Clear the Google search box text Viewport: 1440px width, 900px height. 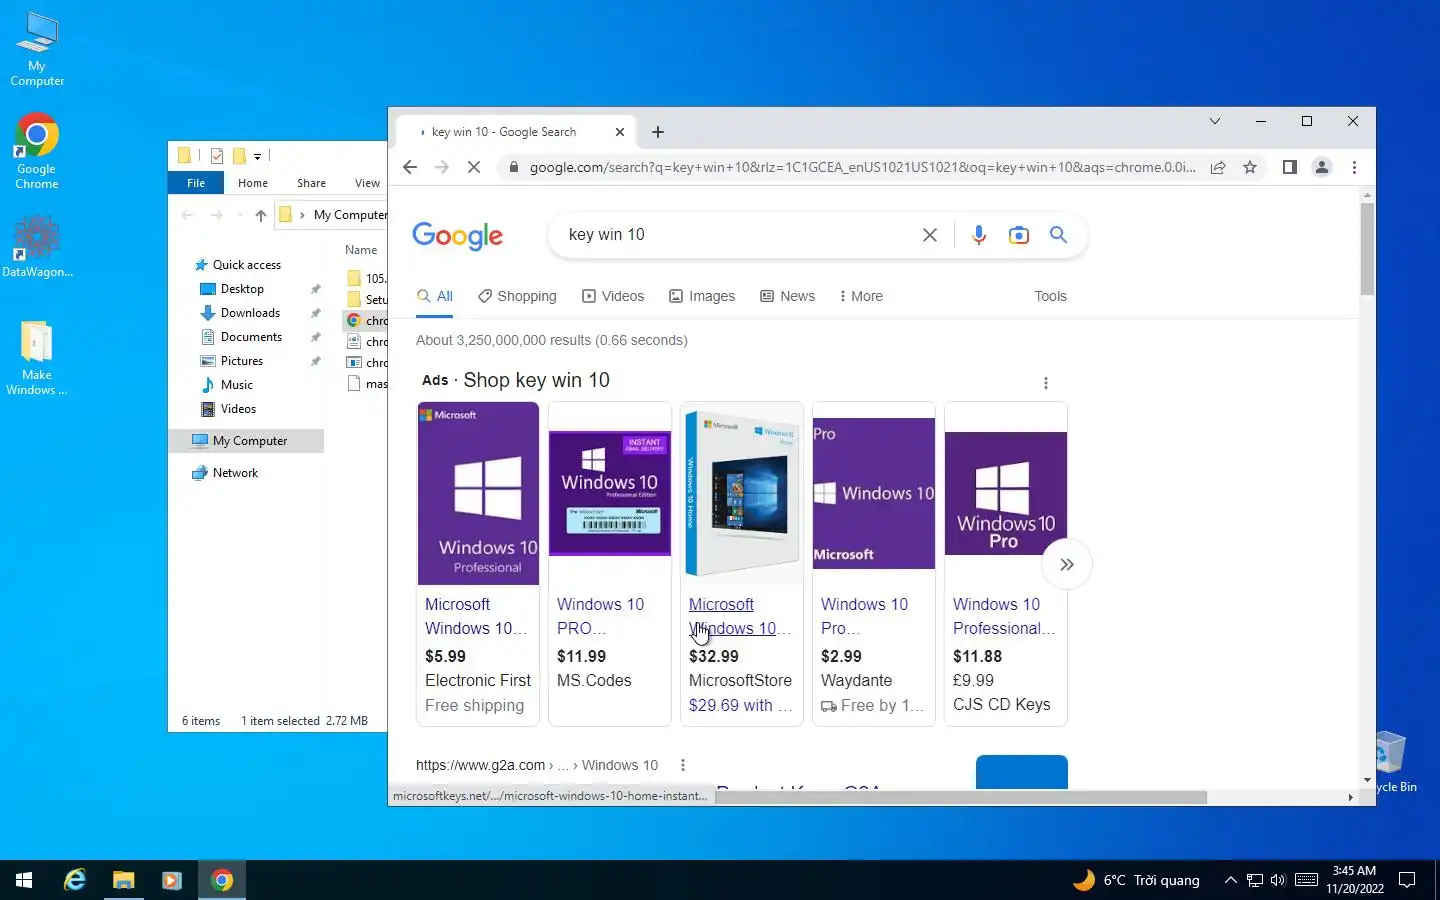point(930,235)
